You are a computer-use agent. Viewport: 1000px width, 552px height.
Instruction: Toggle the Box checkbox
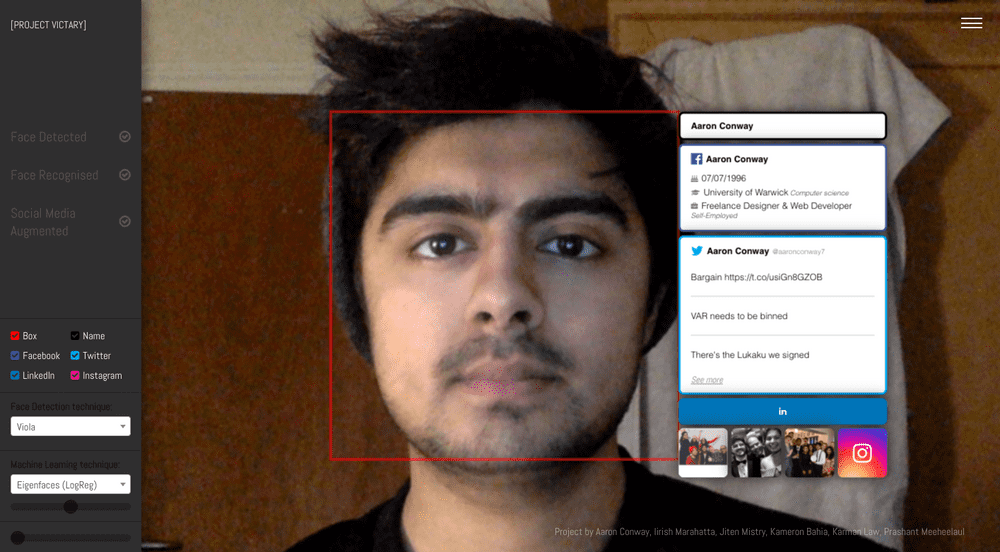click(15, 336)
